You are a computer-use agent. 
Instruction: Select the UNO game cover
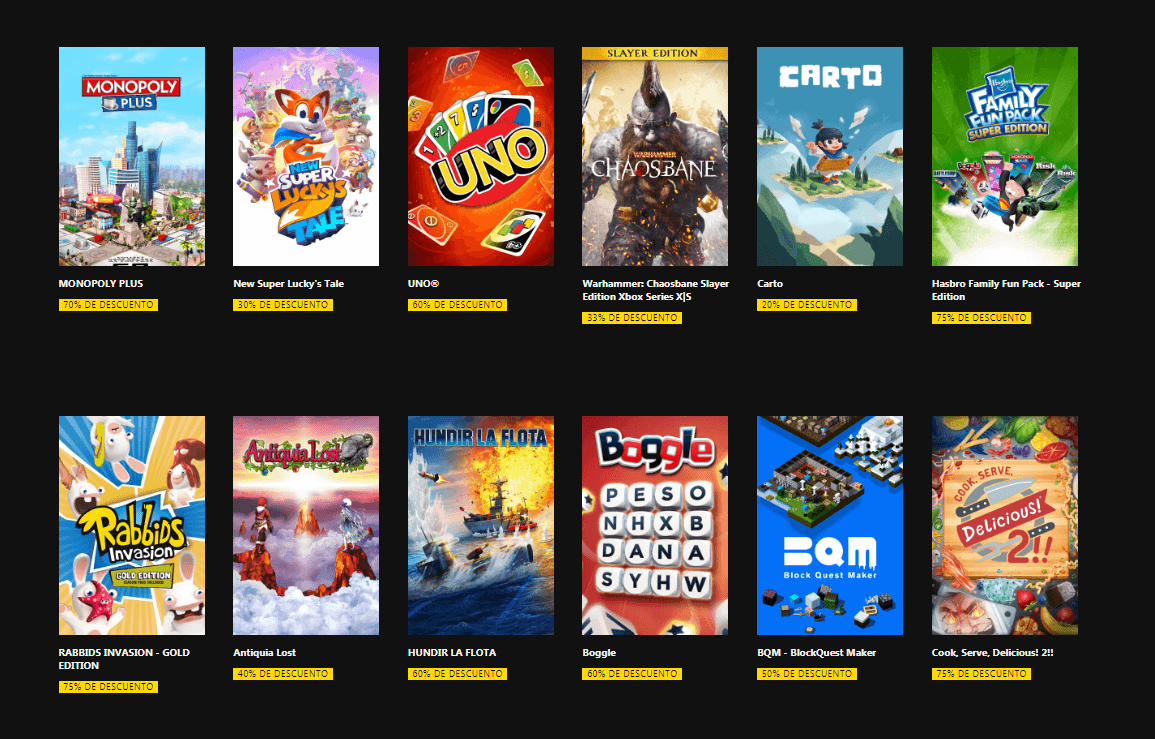[x=481, y=156]
